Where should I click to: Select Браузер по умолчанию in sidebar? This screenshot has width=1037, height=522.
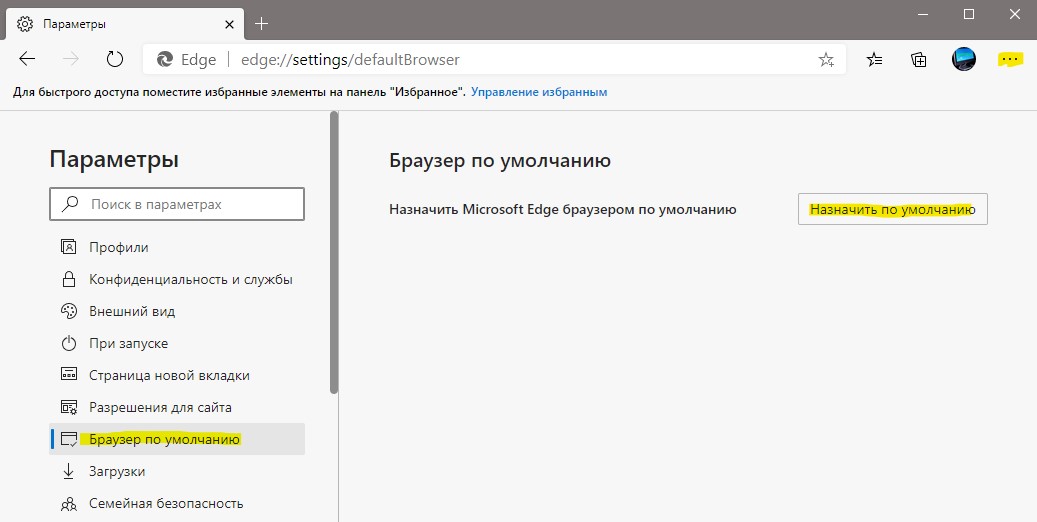[x=177, y=439]
